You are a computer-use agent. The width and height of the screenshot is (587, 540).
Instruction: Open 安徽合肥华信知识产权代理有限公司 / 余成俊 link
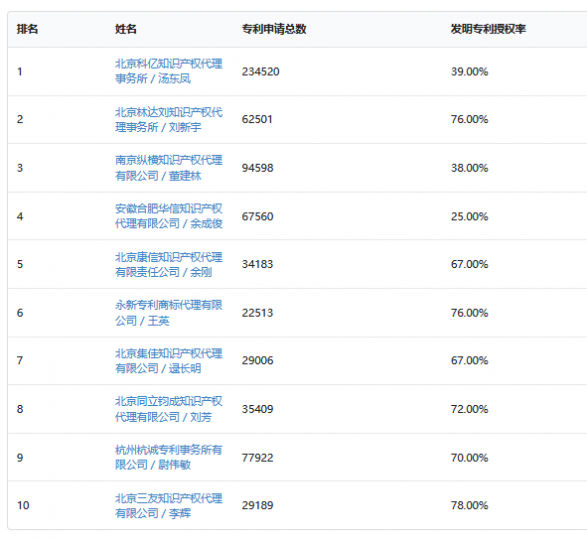tap(168, 216)
